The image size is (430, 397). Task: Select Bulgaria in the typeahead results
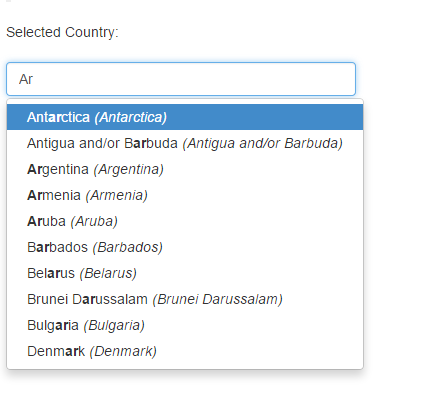[x=185, y=325]
